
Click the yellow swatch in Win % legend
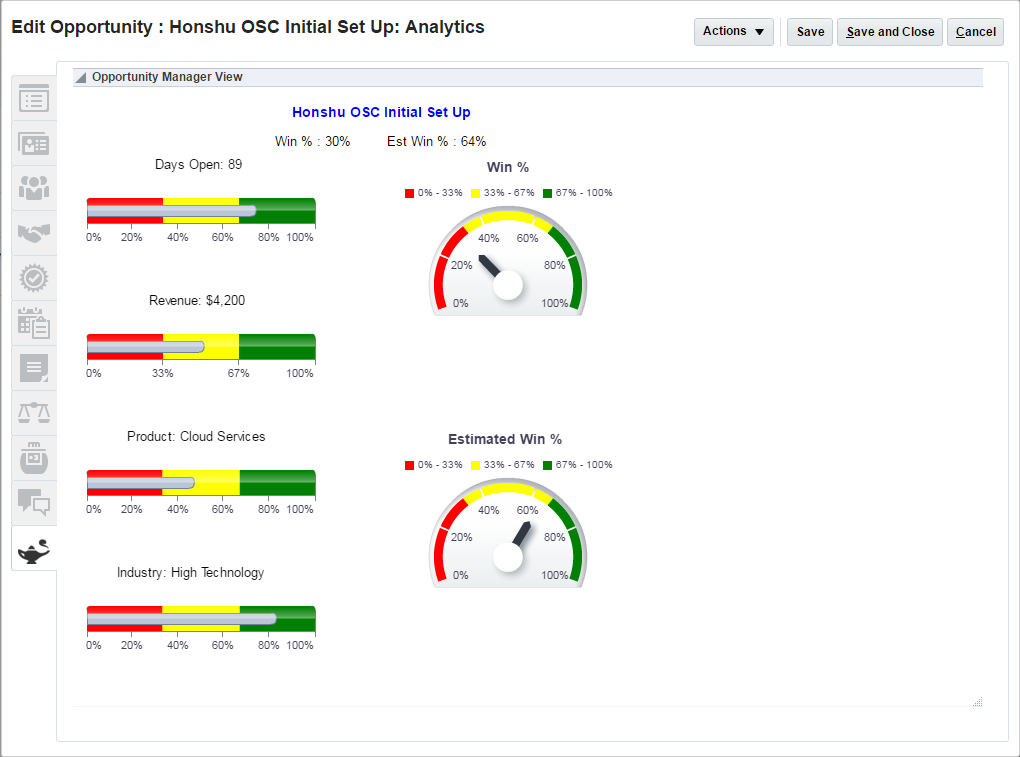pos(475,193)
